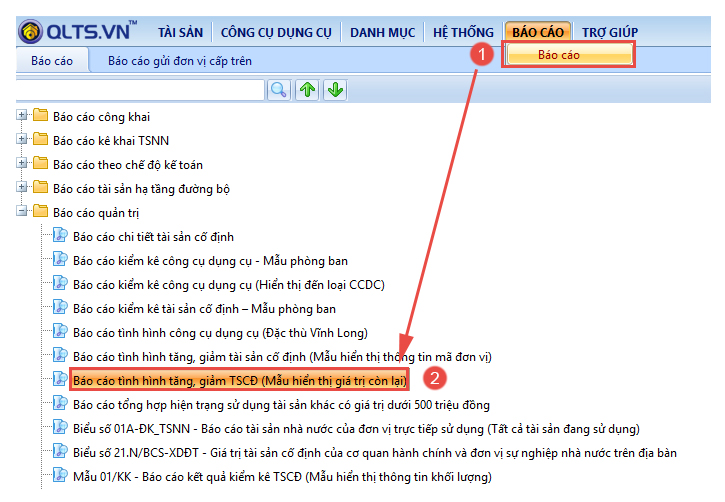This screenshot has height=502, width=725.
Task: Switch to Báo cáo gửi đơn vị cấp trên tab
Action: pyautogui.click(x=180, y=61)
